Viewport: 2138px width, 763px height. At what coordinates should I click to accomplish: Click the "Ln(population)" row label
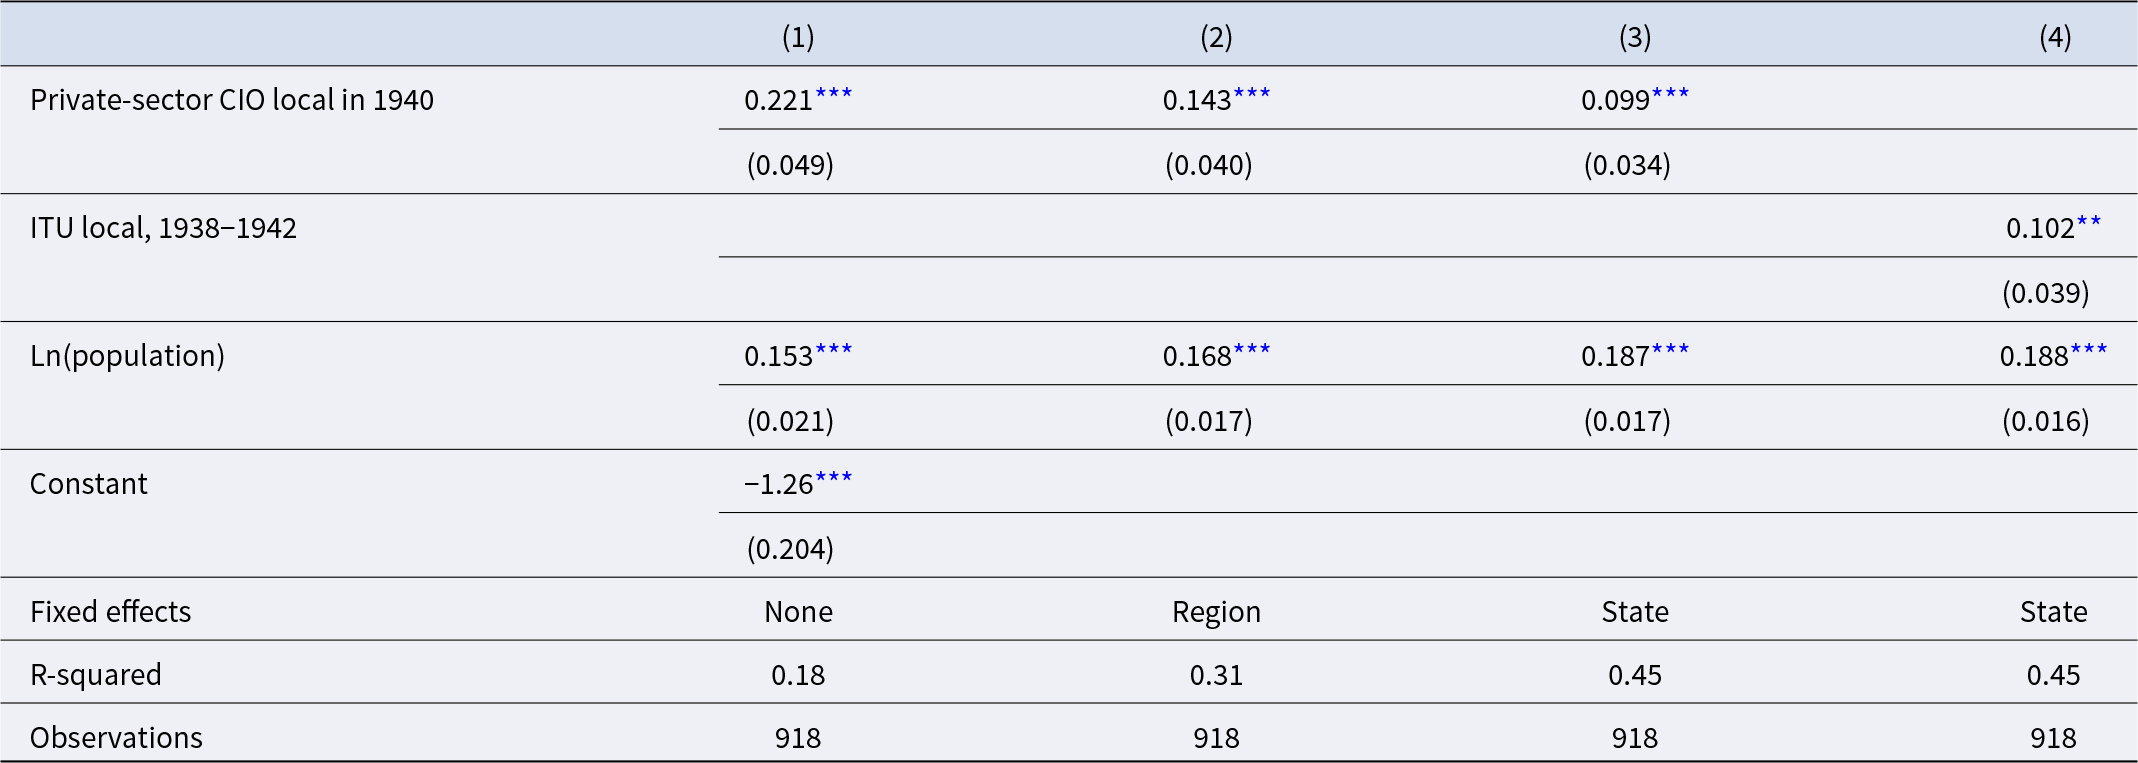click(127, 356)
